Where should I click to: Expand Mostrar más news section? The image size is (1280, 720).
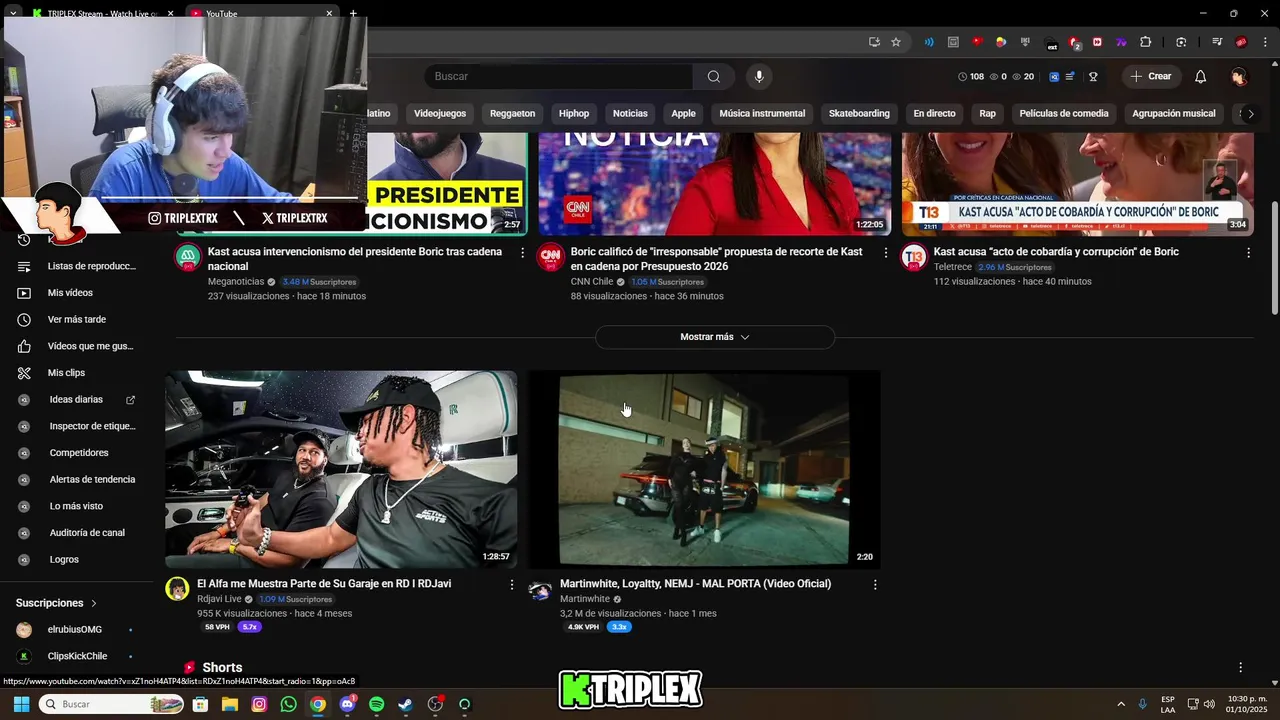click(x=715, y=337)
